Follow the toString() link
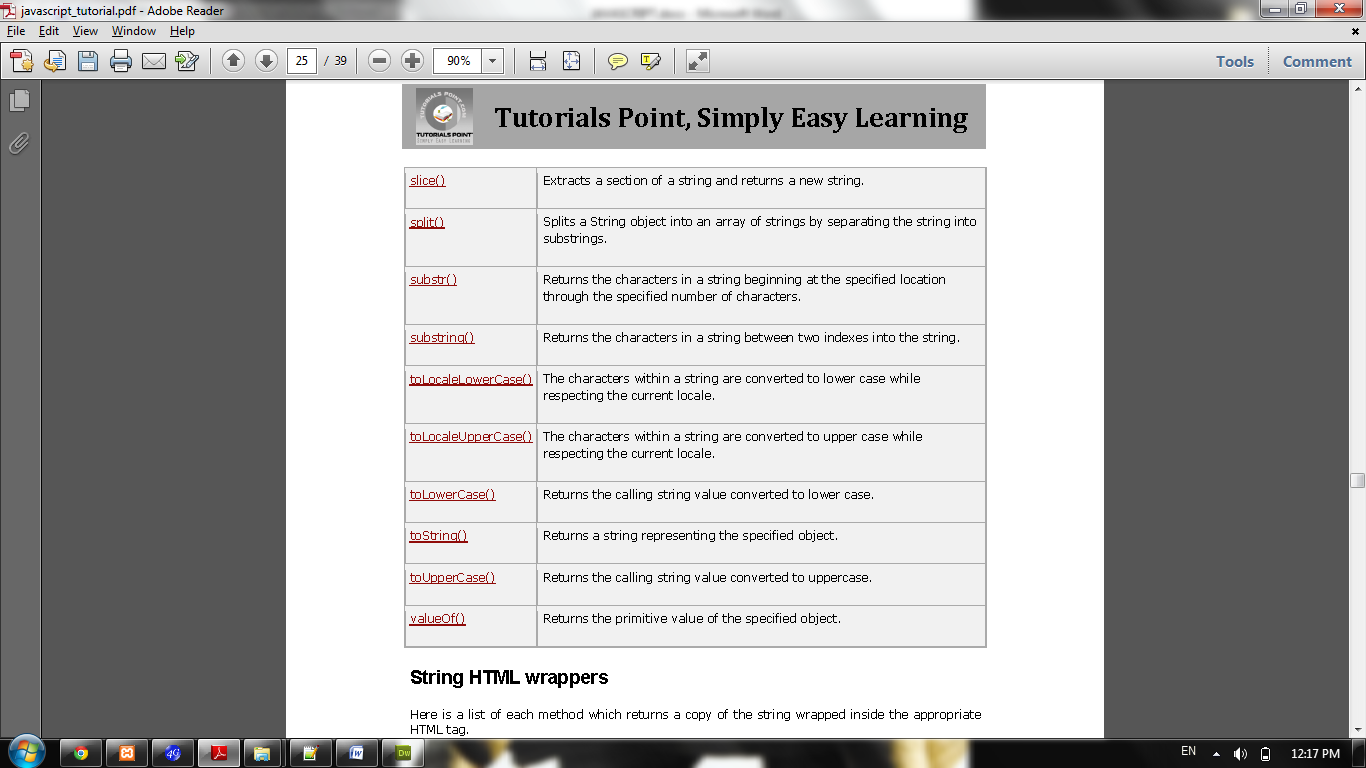The height and width of the screenshot is (768, 1366). [x=439, y=535]
